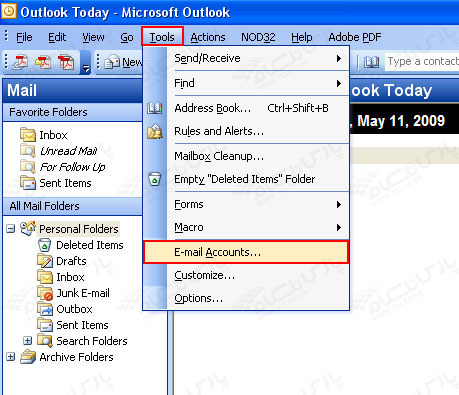
Task: Click the Empty Deleted Items recycle icon
Action: (155, 179)
